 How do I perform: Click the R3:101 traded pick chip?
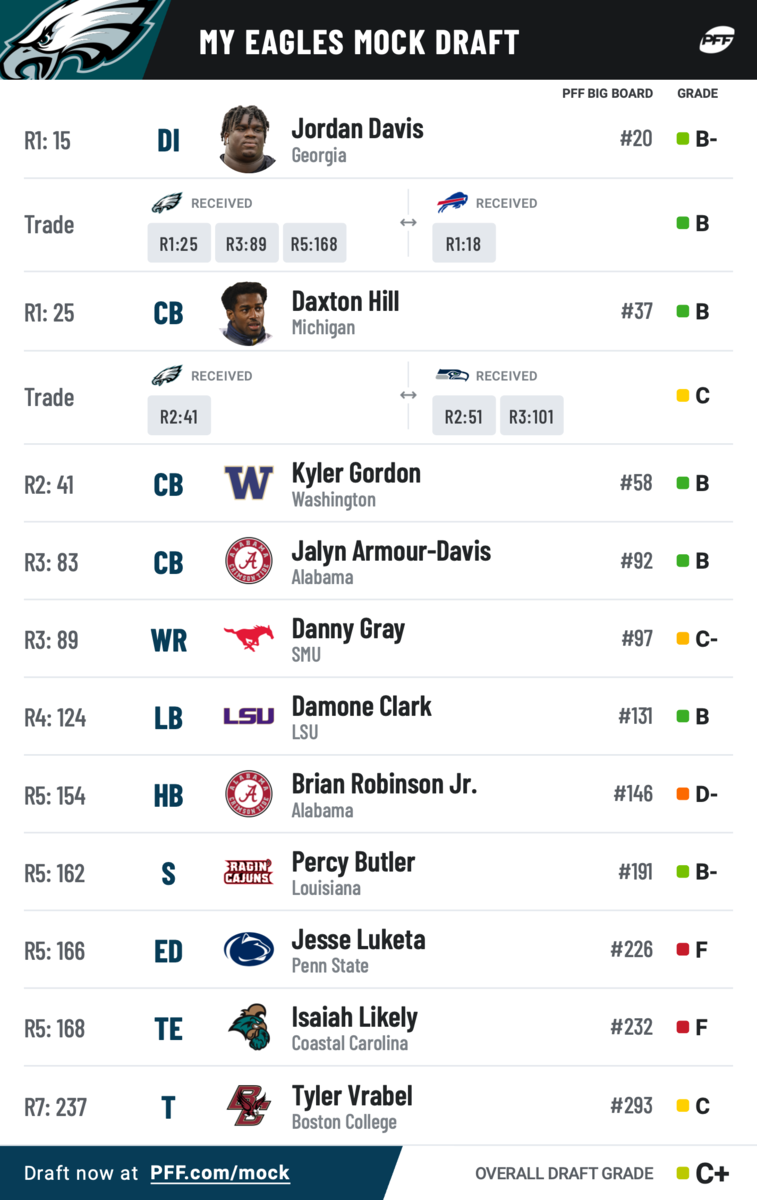coord(531,416)
